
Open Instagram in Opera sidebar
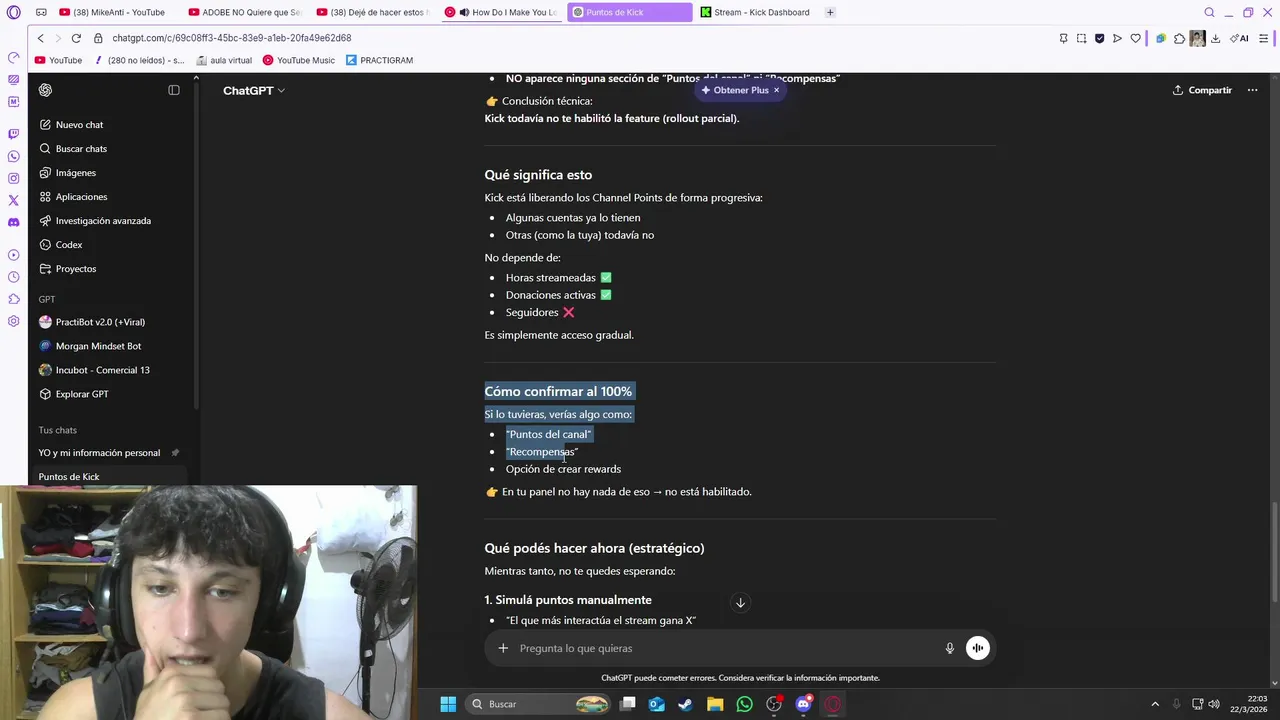13,178
